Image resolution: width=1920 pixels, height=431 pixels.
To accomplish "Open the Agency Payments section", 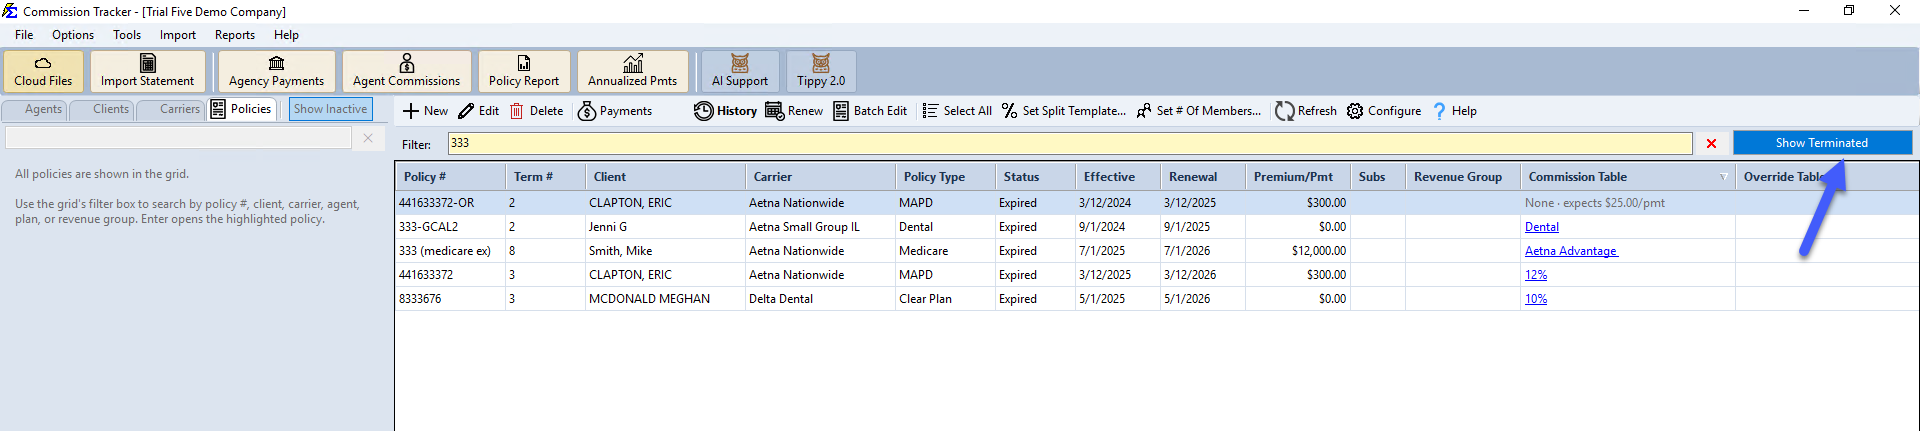I will point(276,71).
